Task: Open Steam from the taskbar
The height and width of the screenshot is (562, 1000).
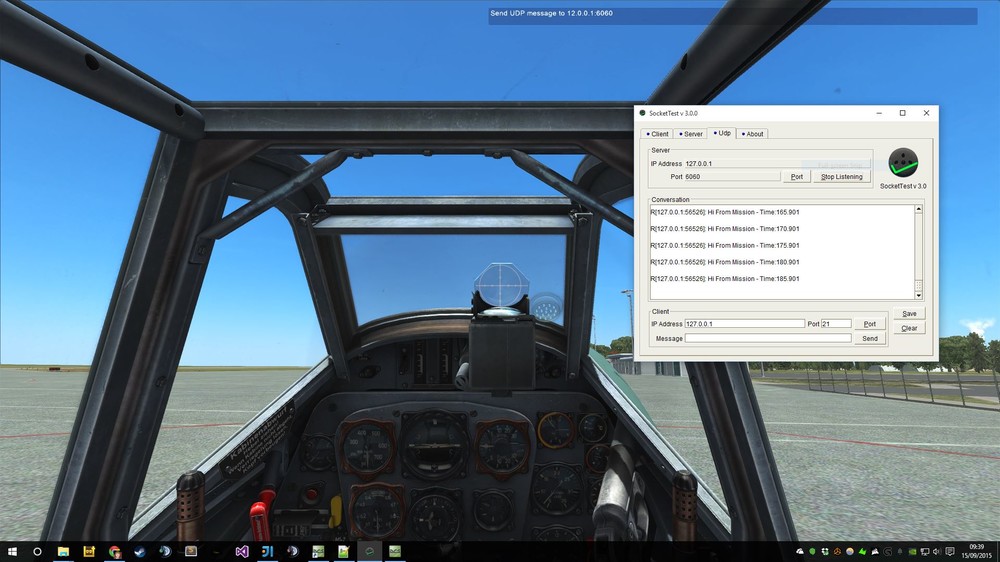Action: click(140, 552)
